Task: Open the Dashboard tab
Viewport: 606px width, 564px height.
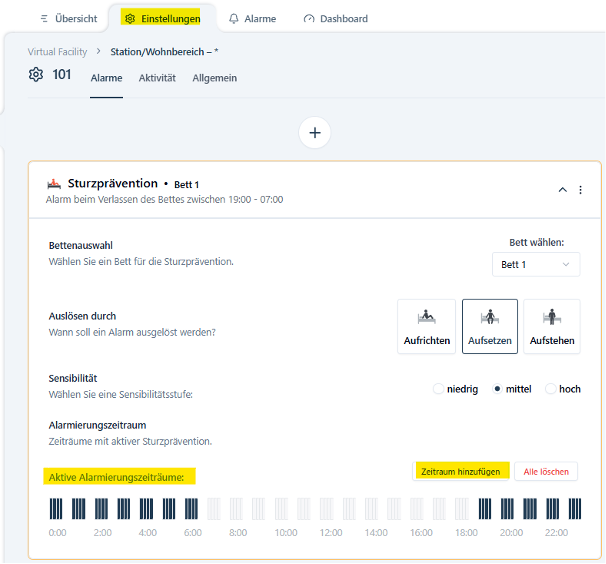Action: point(335,19)
